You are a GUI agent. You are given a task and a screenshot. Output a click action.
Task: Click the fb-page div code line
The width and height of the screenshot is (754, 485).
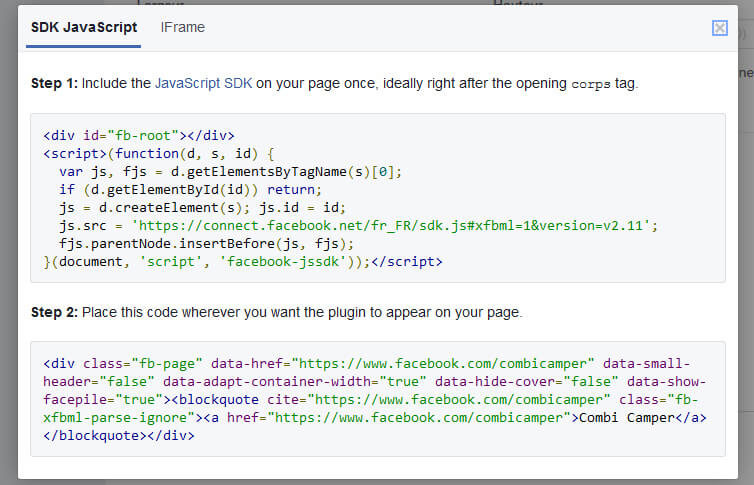tap(366, 363)
